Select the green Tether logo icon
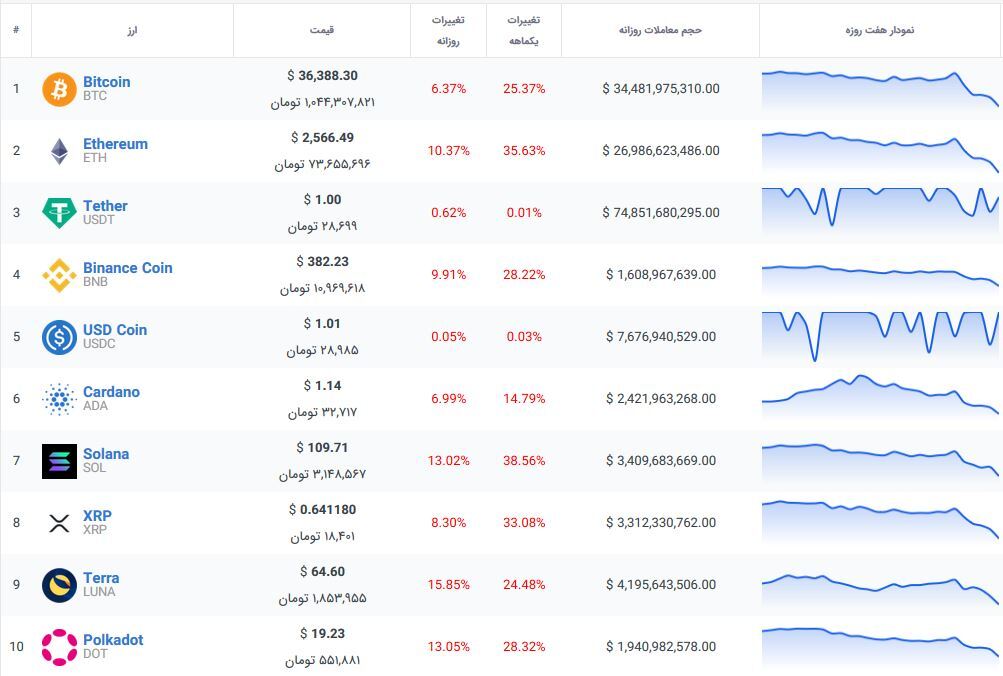Image resolution: width=1003 pixels, height=676 pixels. 59,213
